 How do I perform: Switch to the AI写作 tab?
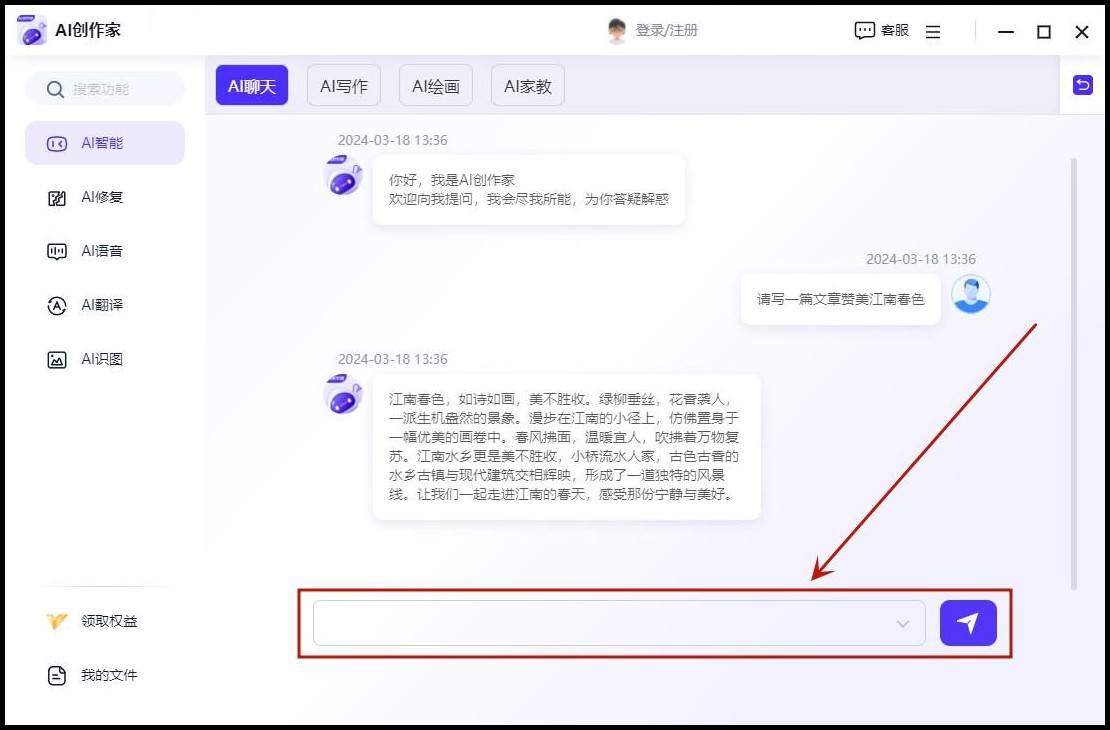[x=343, y=86]
